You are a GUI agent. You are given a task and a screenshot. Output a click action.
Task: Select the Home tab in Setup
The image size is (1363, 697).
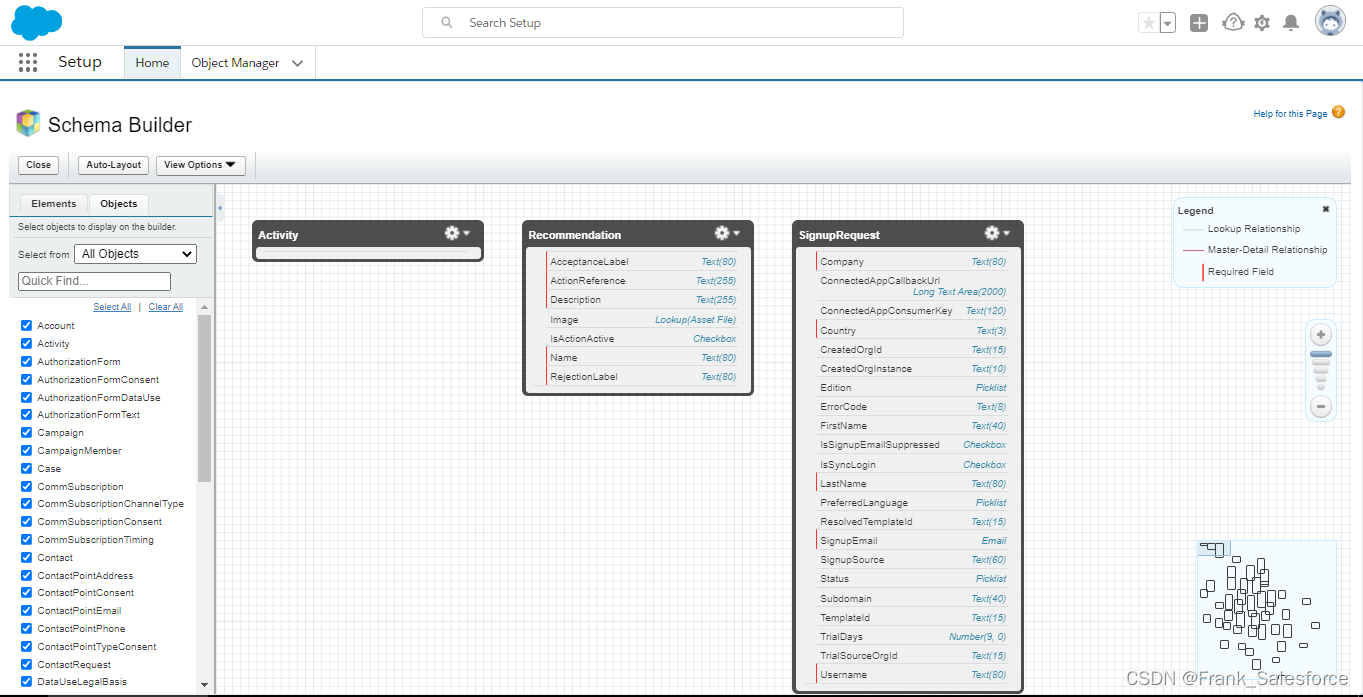coord(151,62)
